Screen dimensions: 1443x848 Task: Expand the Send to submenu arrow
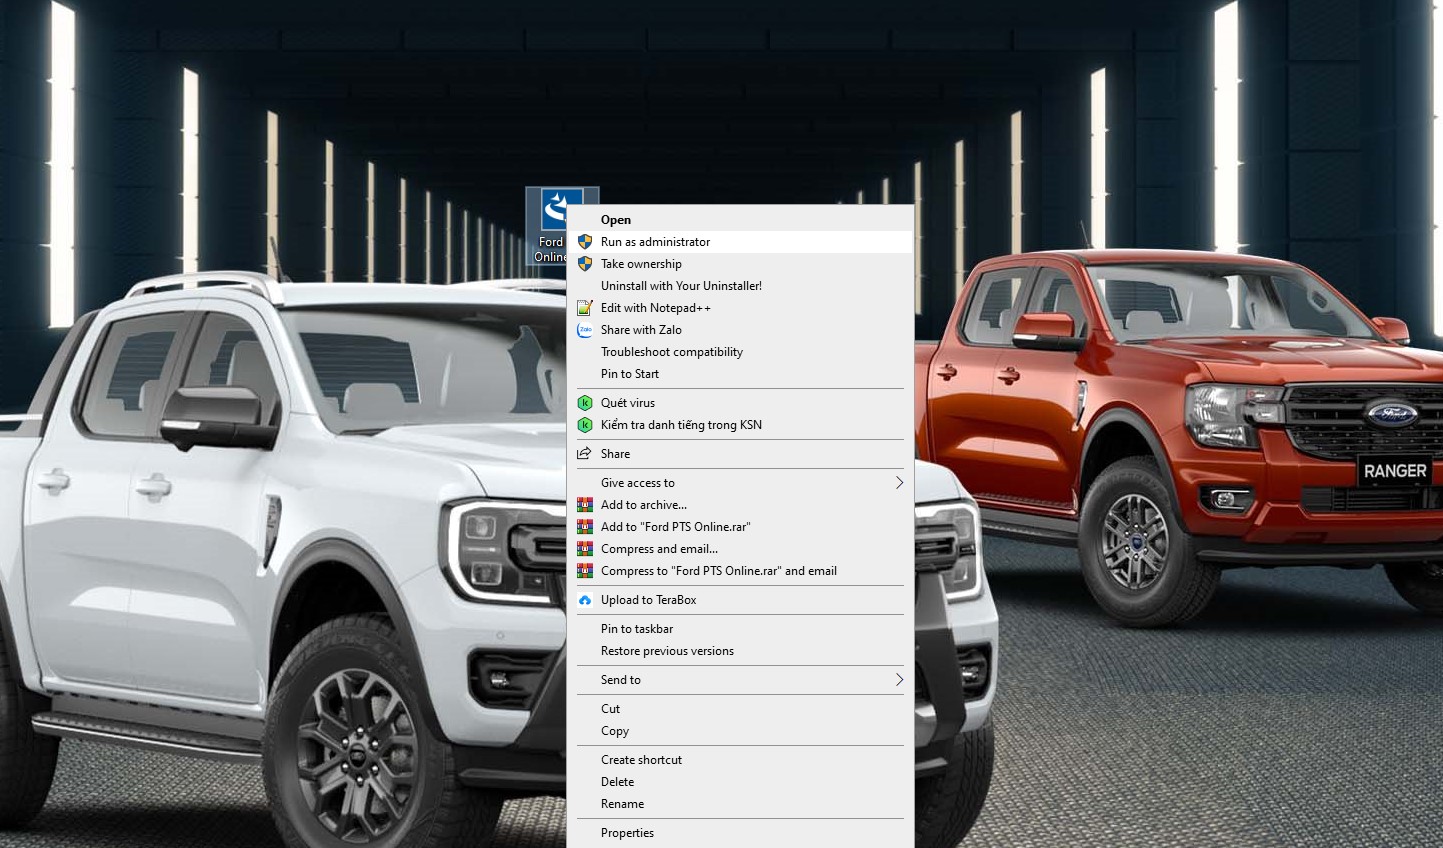click(899, 680)
